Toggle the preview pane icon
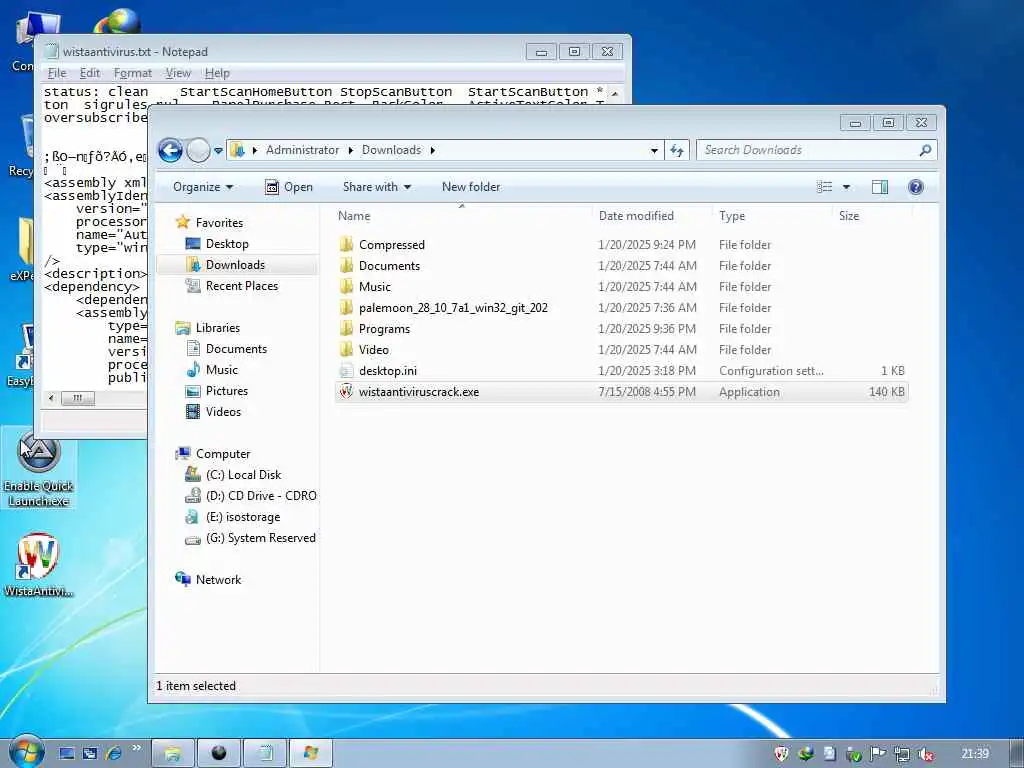The height and width of the screenshot is (768, 1024). pos(880,187)
